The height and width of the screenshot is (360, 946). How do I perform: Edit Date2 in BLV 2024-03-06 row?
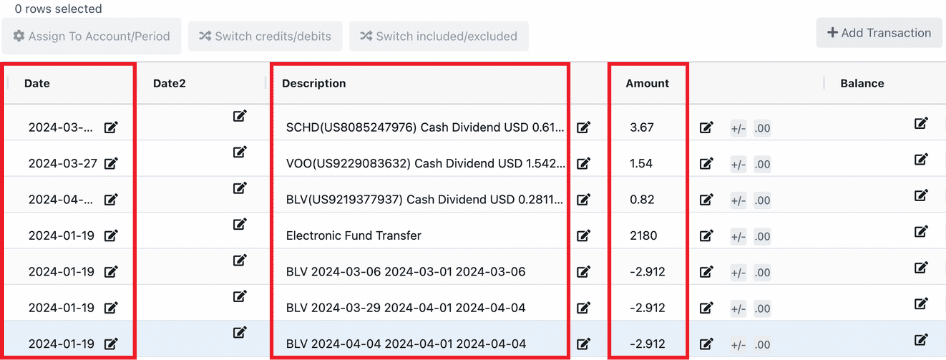pos(240,261)
